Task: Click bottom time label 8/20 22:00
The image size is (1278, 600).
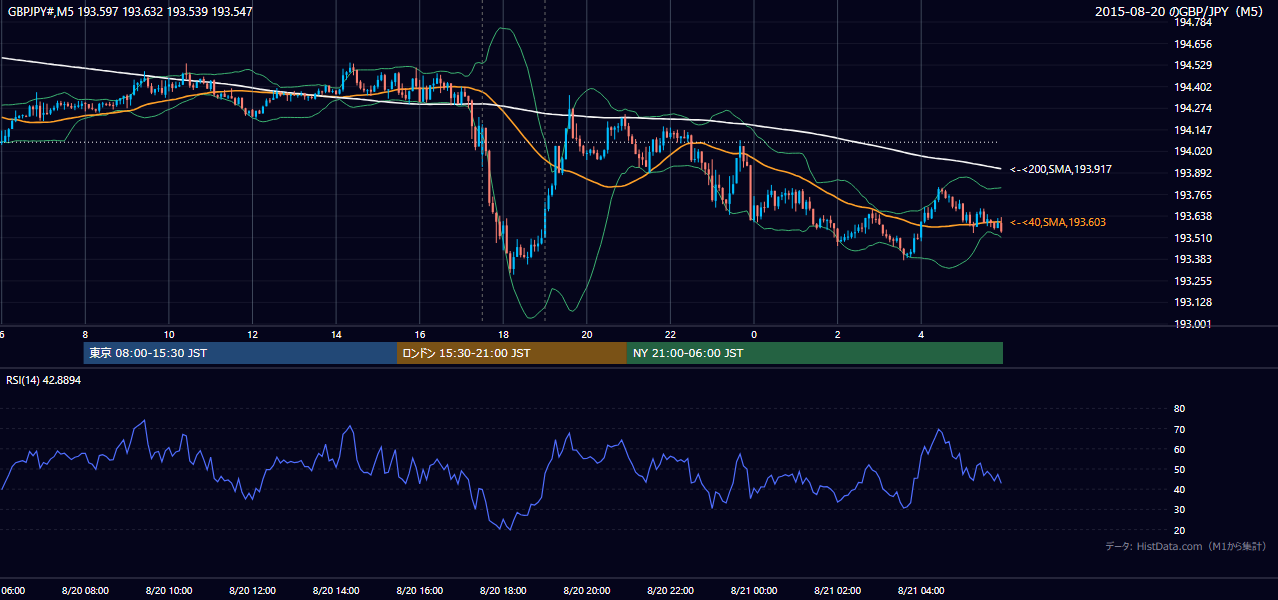Action: point(670,591)
